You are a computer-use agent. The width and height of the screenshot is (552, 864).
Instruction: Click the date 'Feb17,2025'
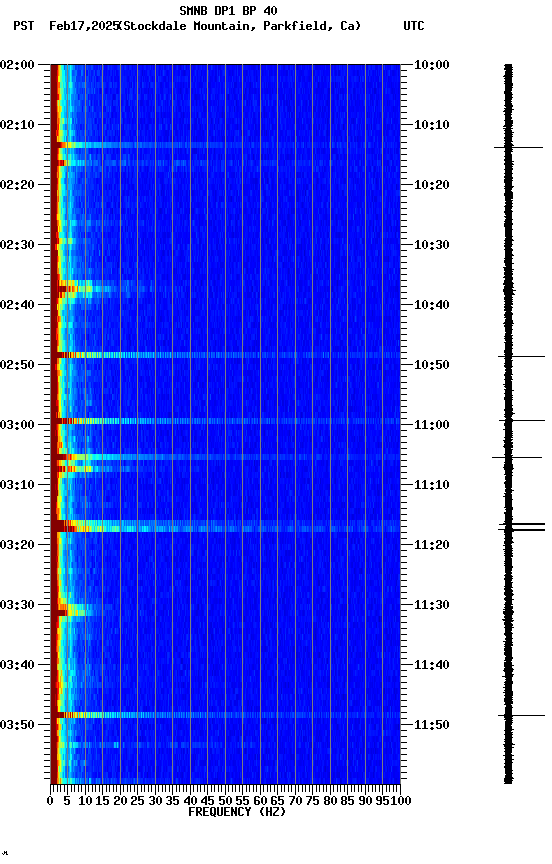click(84, 26)
